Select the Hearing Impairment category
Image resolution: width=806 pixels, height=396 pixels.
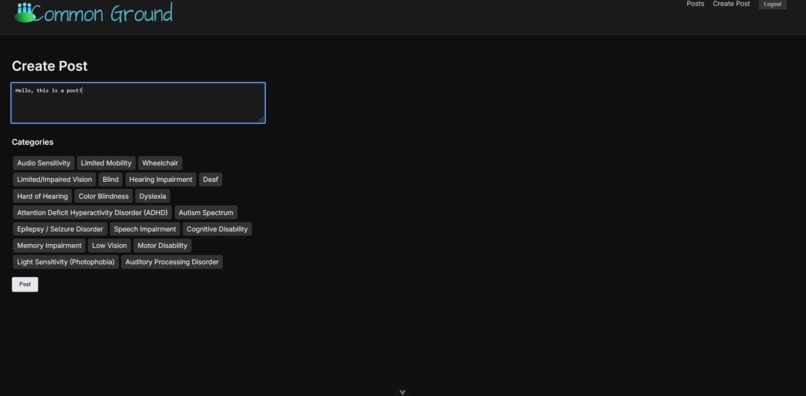point(161,179)
